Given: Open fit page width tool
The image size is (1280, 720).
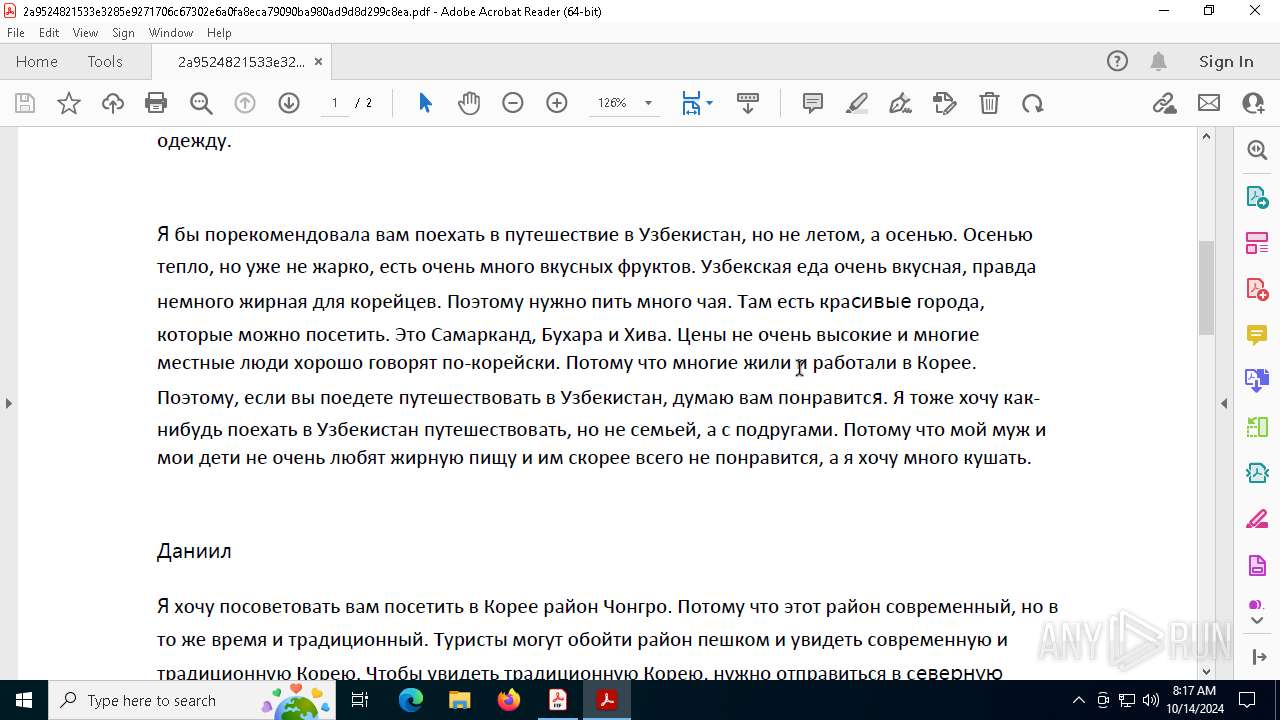Looking at the screenshot, I should [691, 103].
